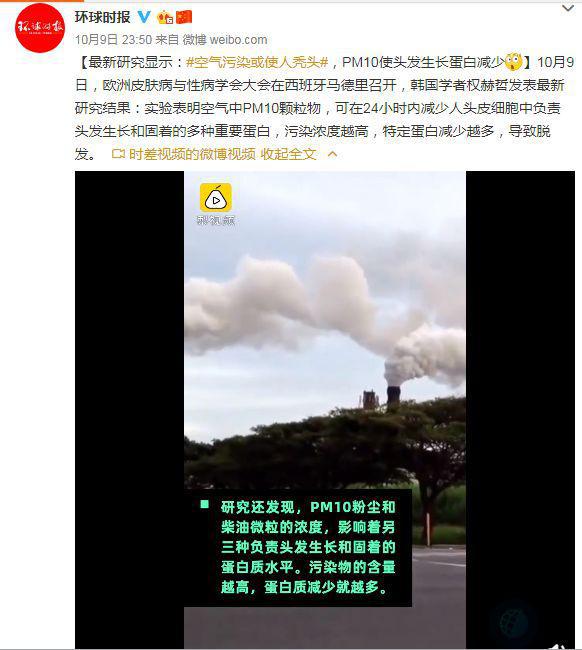
Task: Click the video camera icon before 时差视频
Action: 118,154
